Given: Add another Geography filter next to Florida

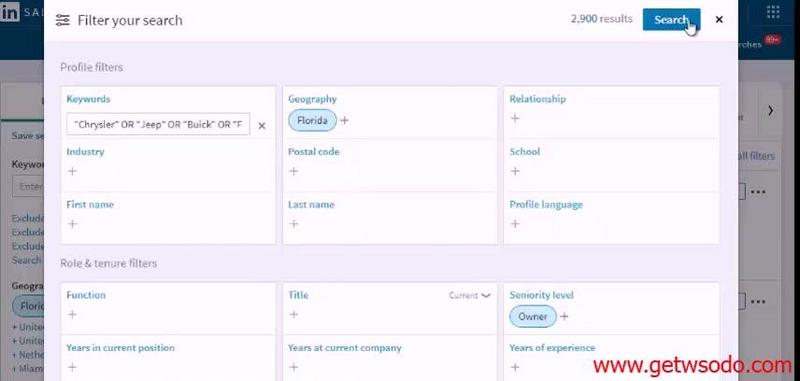Looking at the screenshot, I should tap(344, 120).
